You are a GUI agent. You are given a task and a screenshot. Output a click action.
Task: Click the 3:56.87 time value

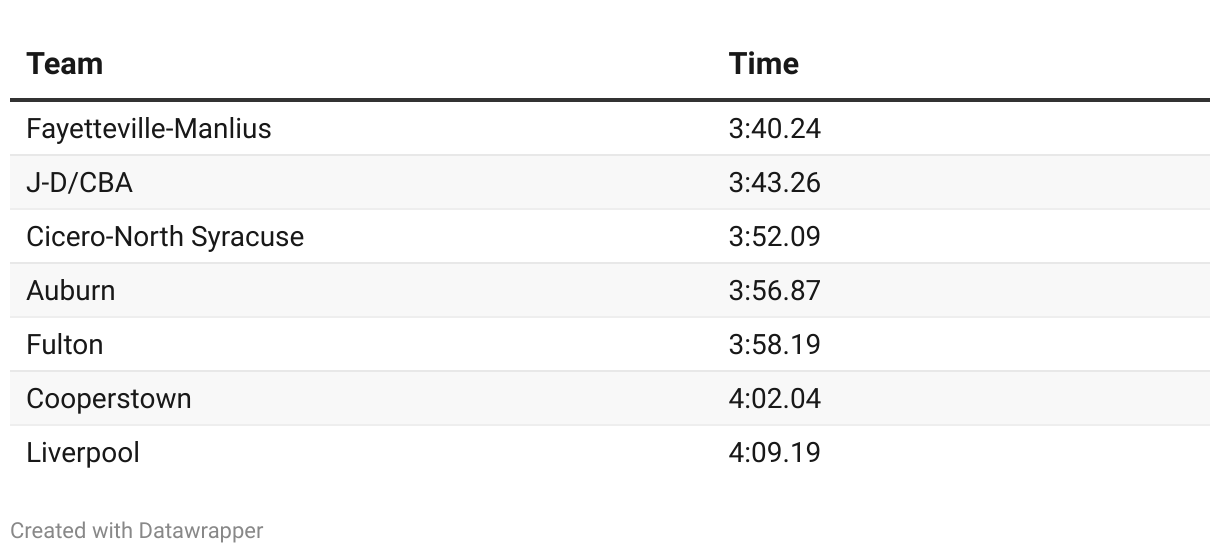[775, 291]
